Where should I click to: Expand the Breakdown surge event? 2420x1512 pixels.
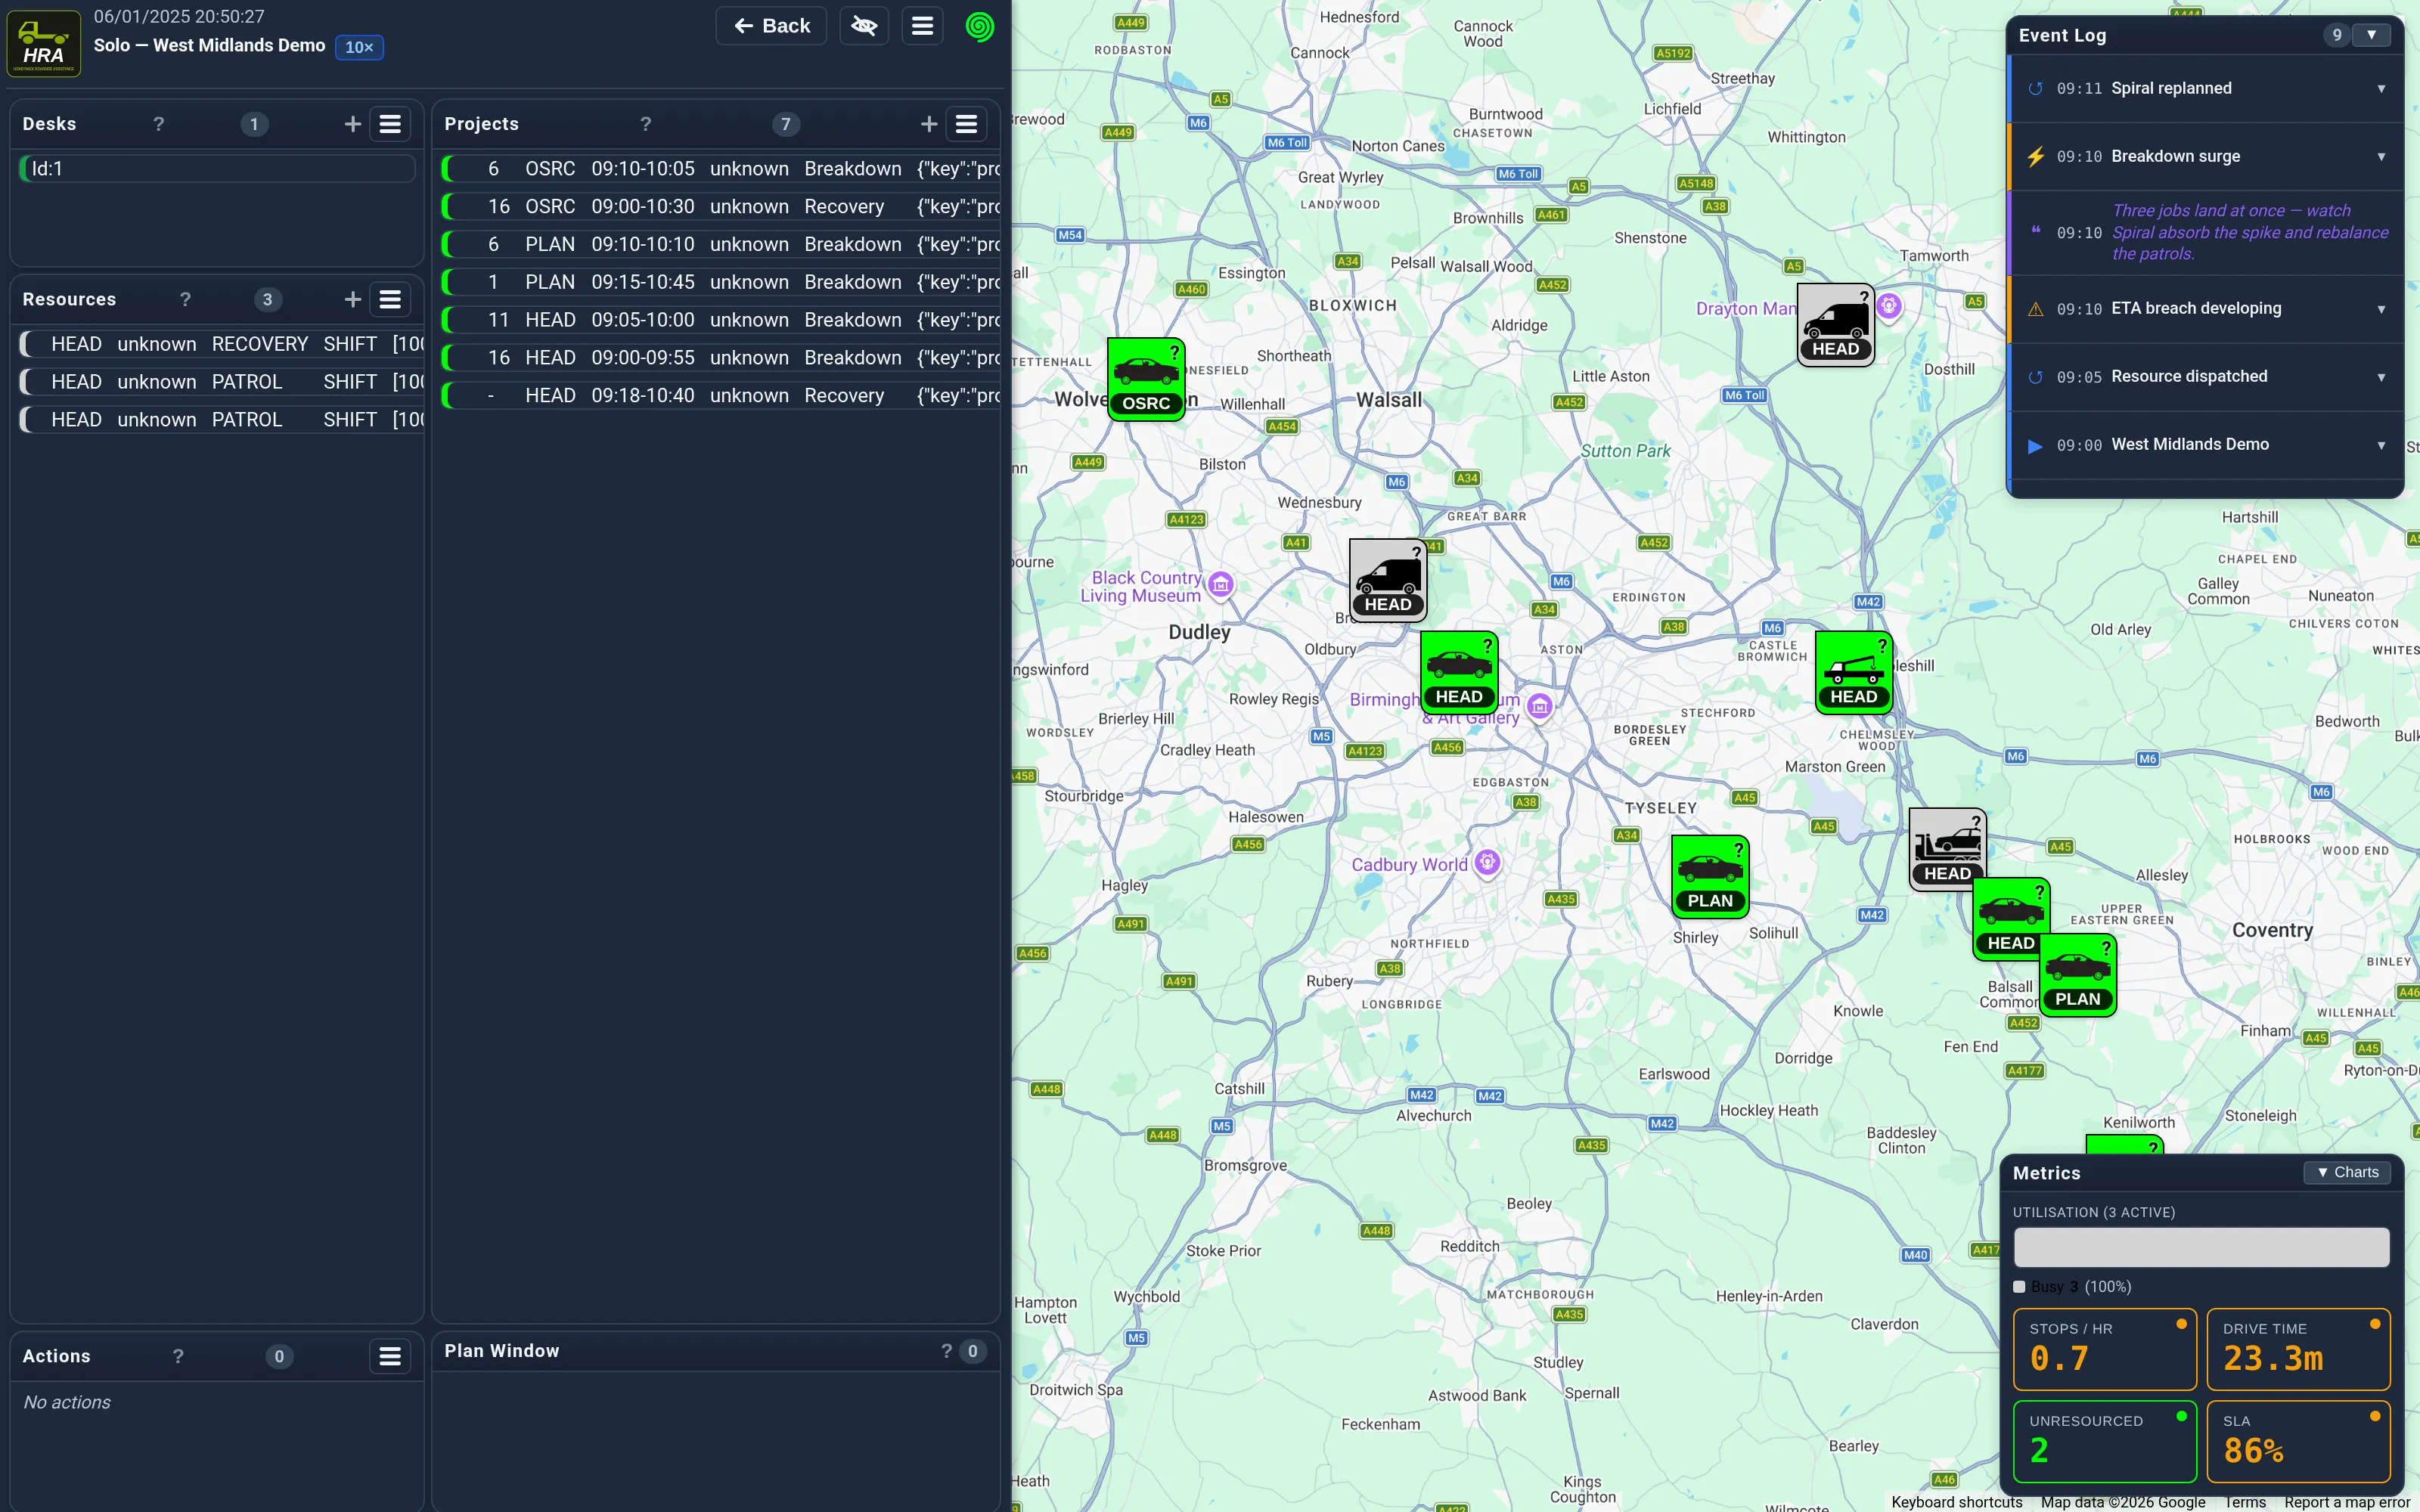(2380, 157)
